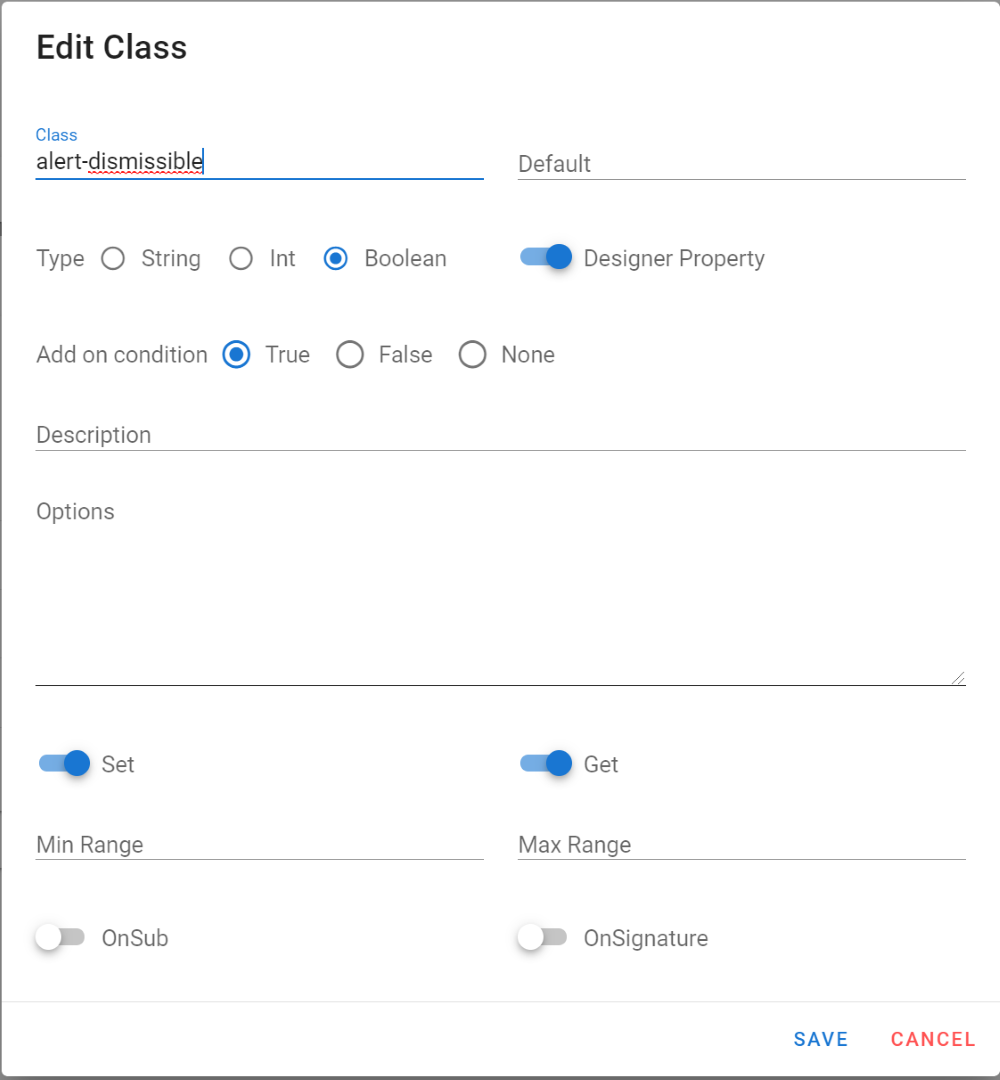Focus the Max Range input
Screen dimensions: 1000x1080
(x=741, y=845)
